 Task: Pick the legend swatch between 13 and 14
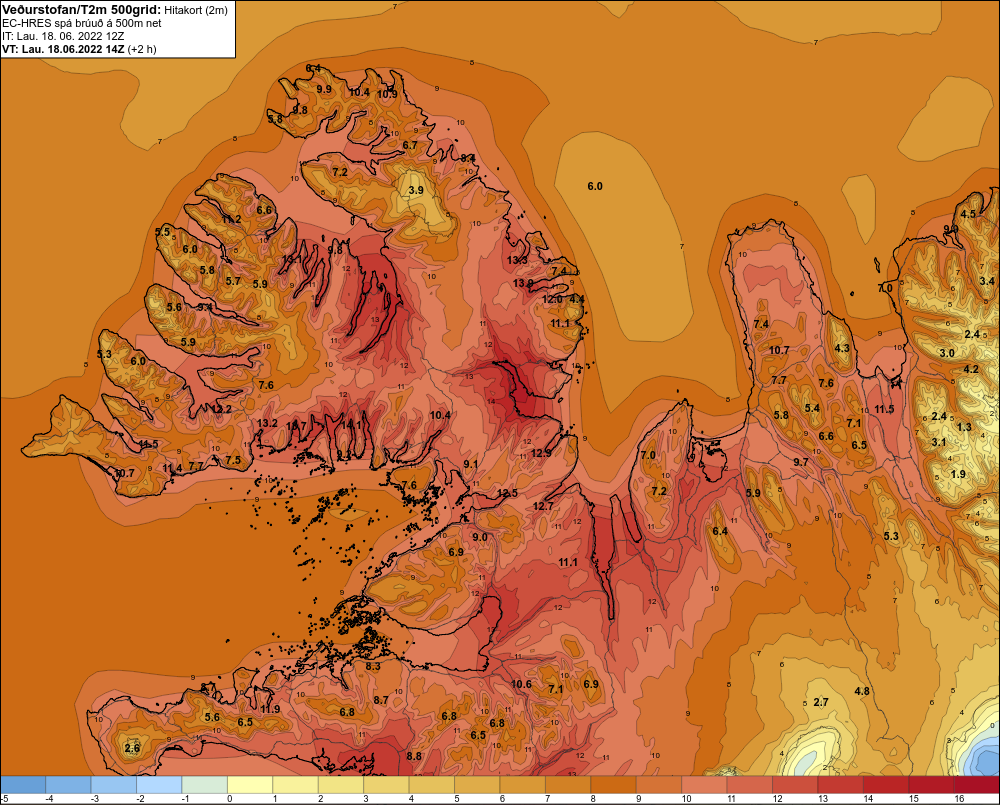[841, 785]
